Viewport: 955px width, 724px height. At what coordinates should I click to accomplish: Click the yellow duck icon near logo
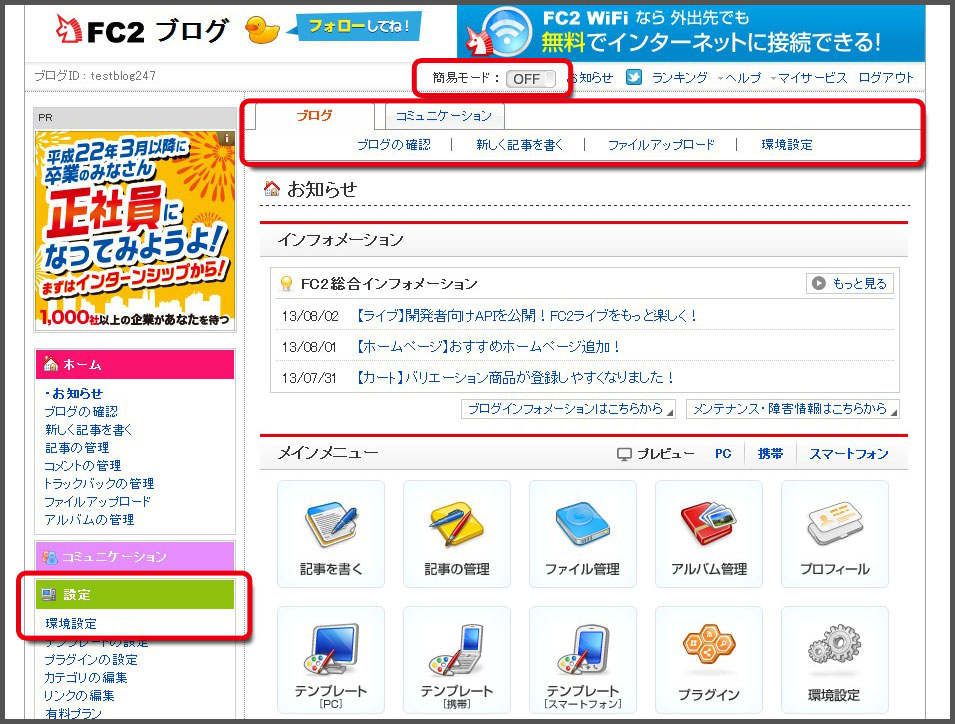[x=262, y=29]
